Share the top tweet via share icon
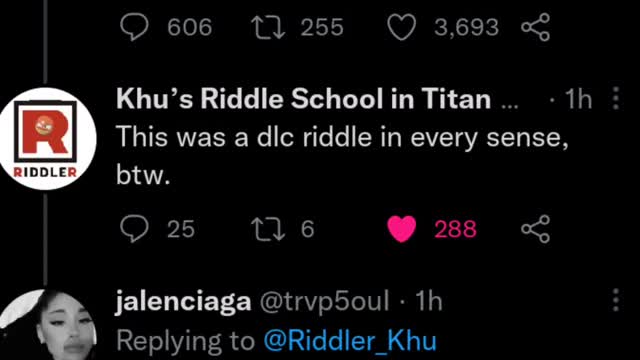Image resolution: width=640 pixels, height=360 pixels. tap(536, 27)
